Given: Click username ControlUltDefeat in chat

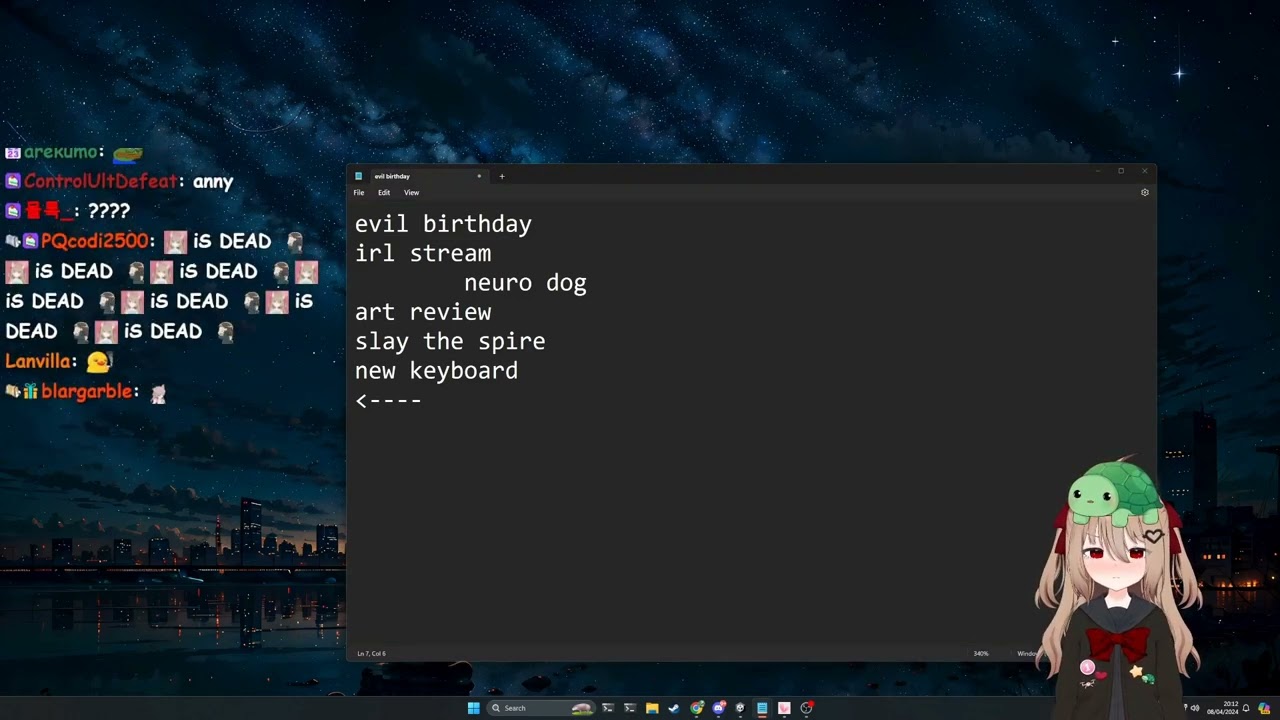Looking at the screenshot, I should pyautogui.click(x=100, y=182).
